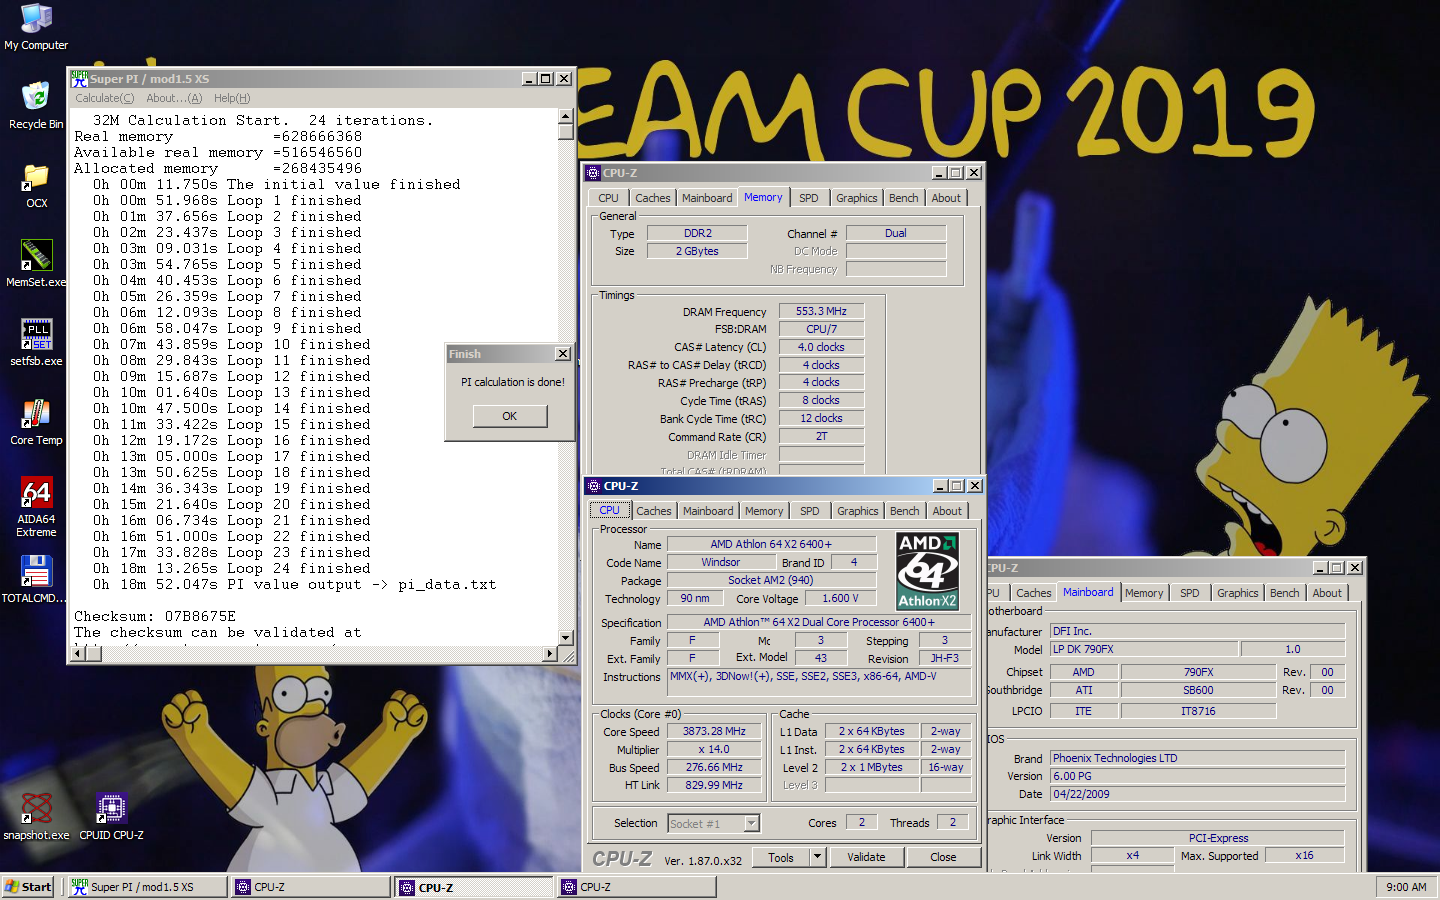This screenshot has width=1440, height=900.
Task: Click the Core Voltage 1.600 V field
Action: click(x=840, y=598)
